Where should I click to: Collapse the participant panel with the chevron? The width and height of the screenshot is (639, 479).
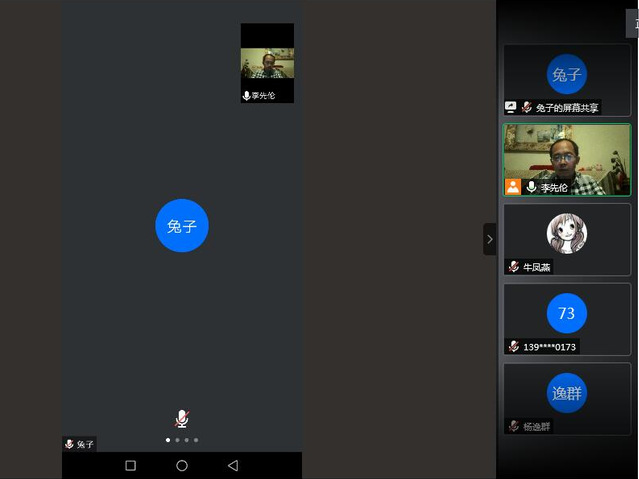(489, 239)
